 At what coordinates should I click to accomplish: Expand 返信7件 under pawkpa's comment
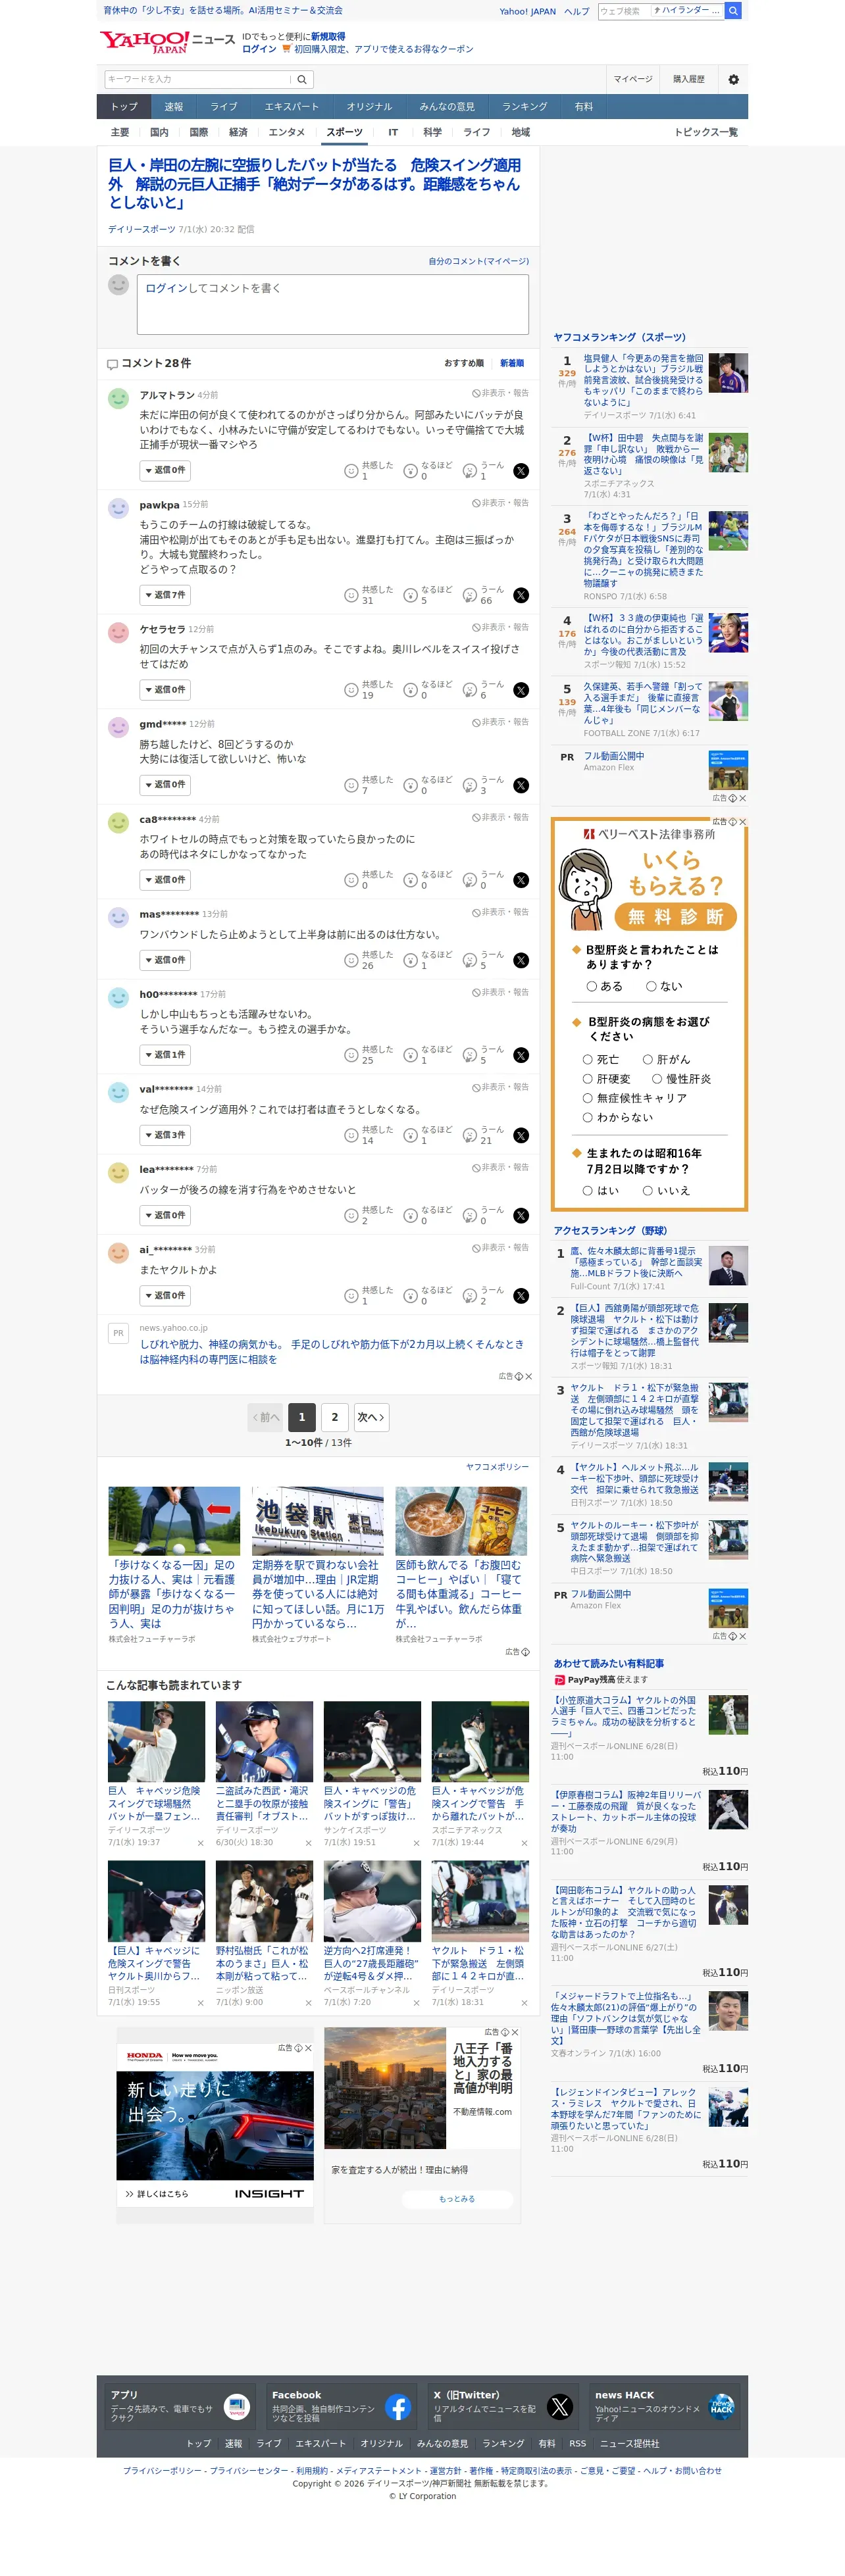(165, 595)
